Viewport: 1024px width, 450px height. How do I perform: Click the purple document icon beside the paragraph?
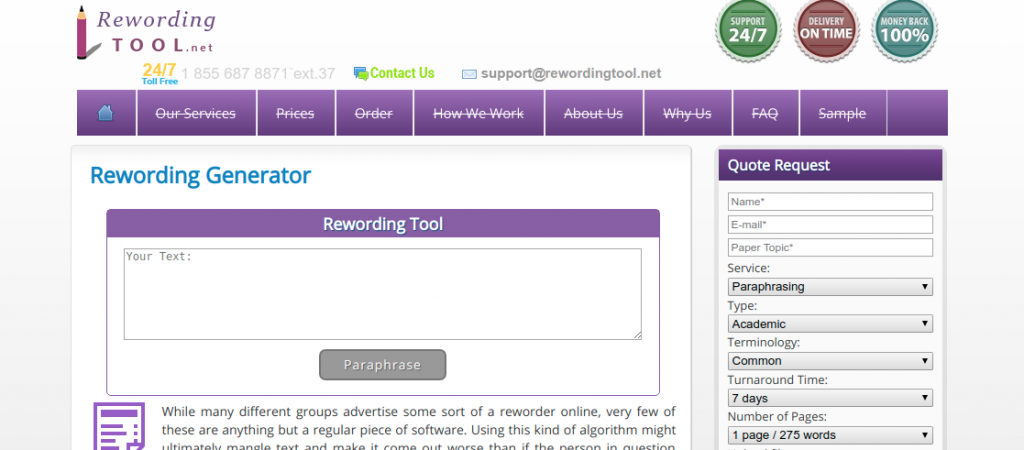point(119,426)
